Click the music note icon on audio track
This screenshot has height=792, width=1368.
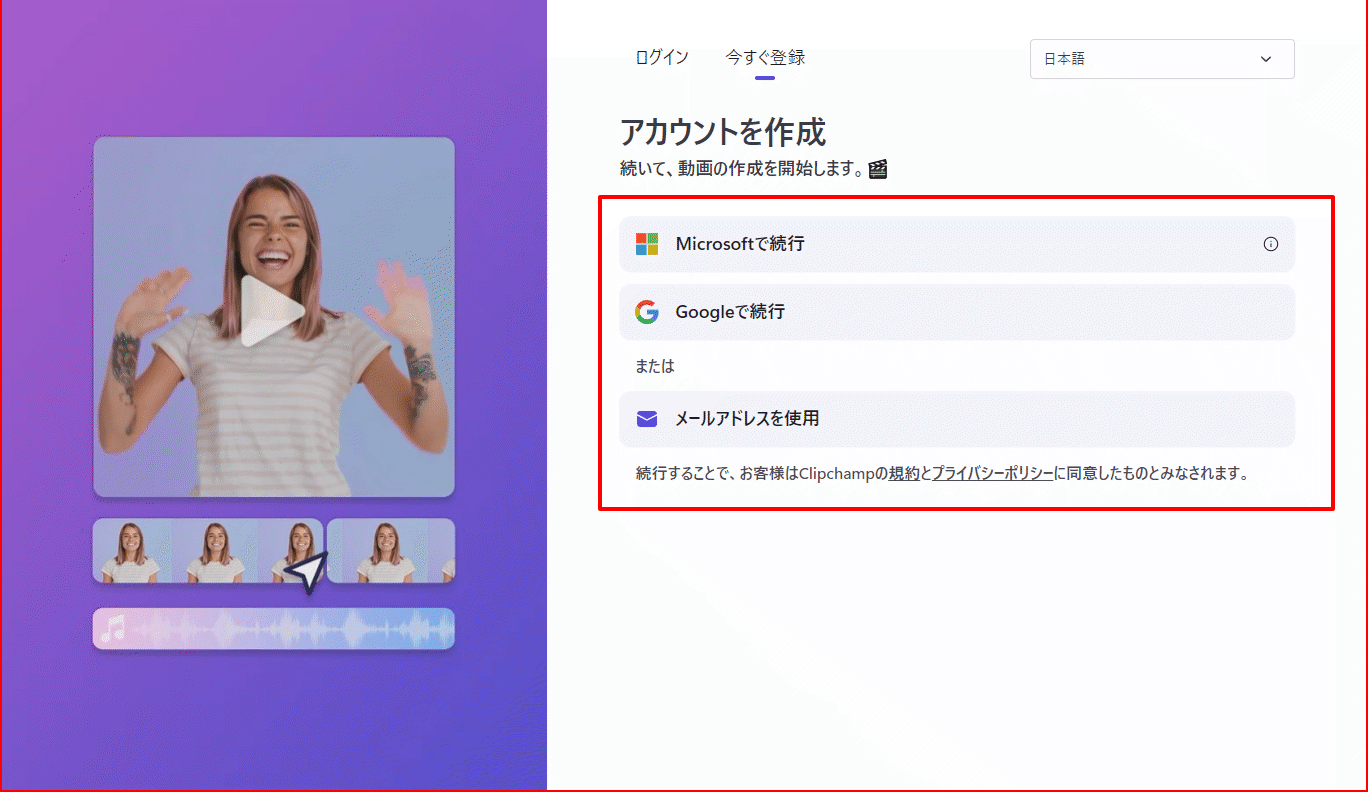tap(114, 629)
